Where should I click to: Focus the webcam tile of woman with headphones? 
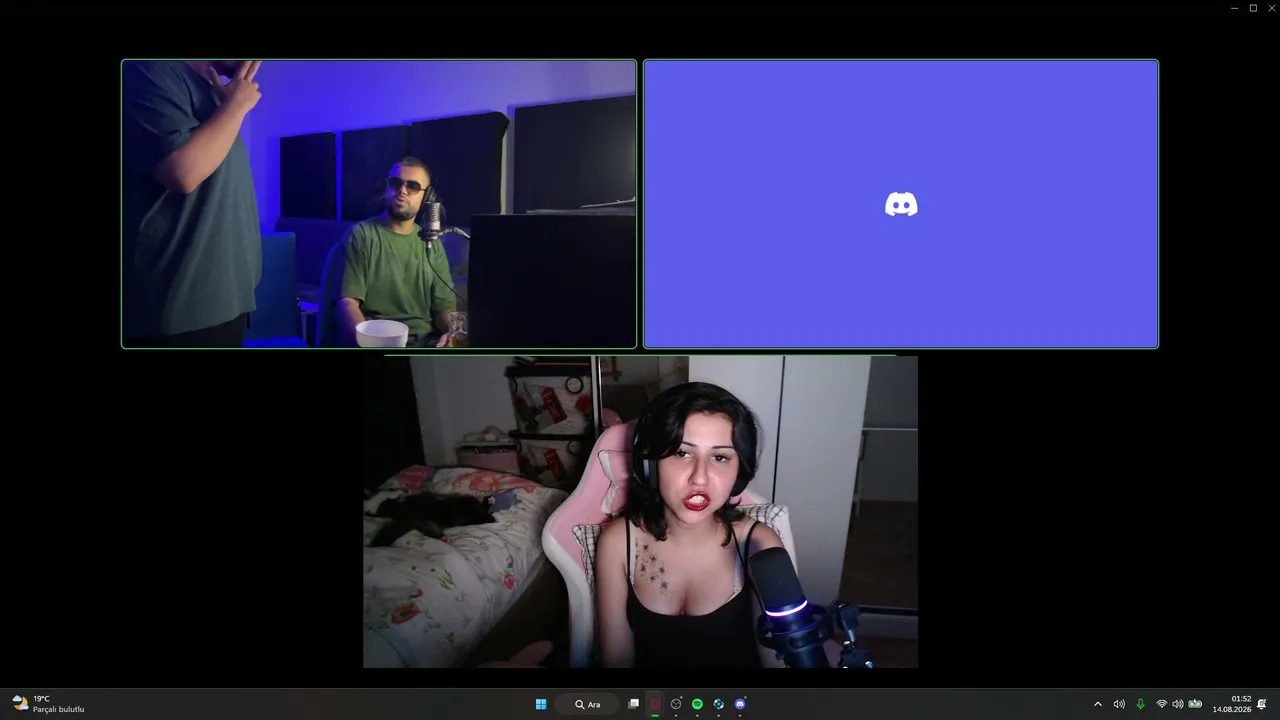tap(640, 512)
